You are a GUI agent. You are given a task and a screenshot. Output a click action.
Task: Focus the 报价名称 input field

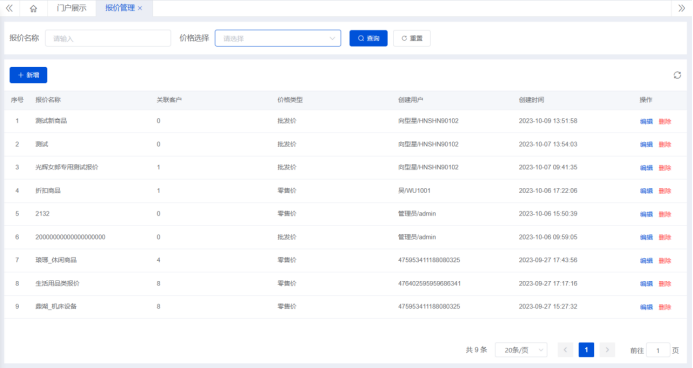108,38
